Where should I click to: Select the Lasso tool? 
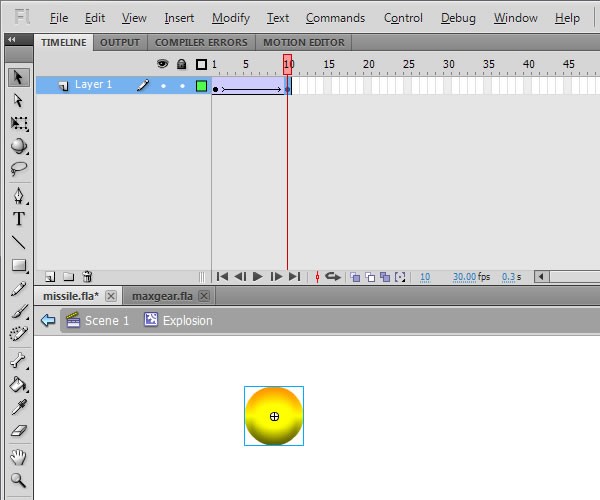click(x=18, y=170)
